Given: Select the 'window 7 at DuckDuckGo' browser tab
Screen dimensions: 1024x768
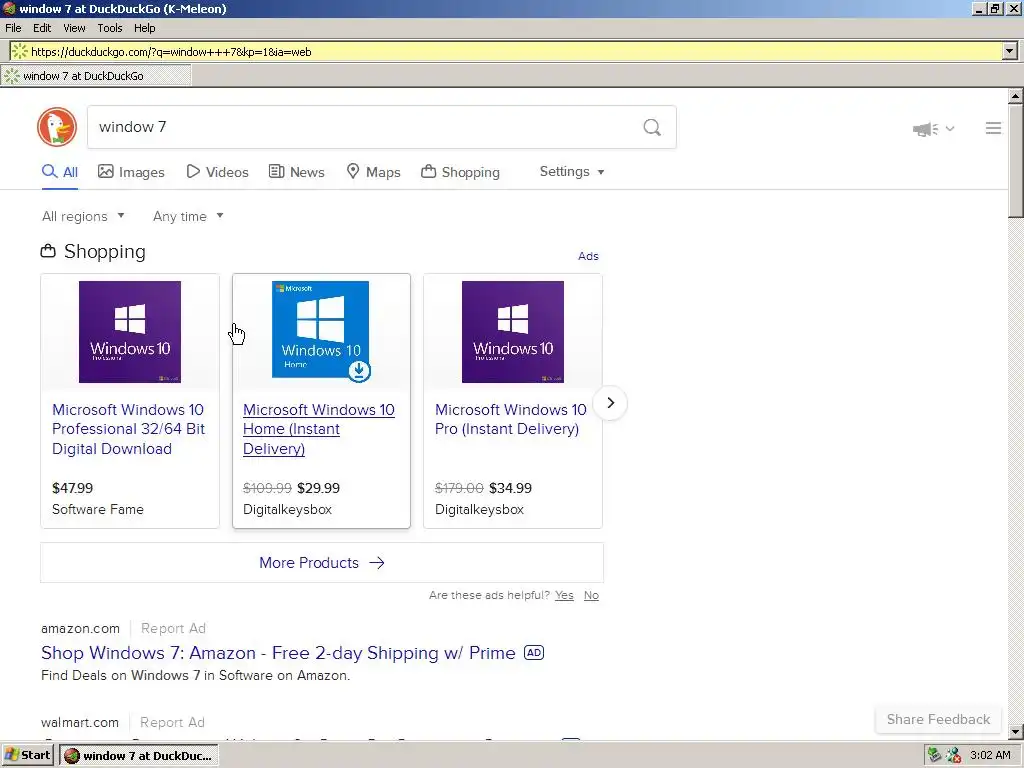Looking at the screenshot, I should pyautogui.click(x=96, y=76).
